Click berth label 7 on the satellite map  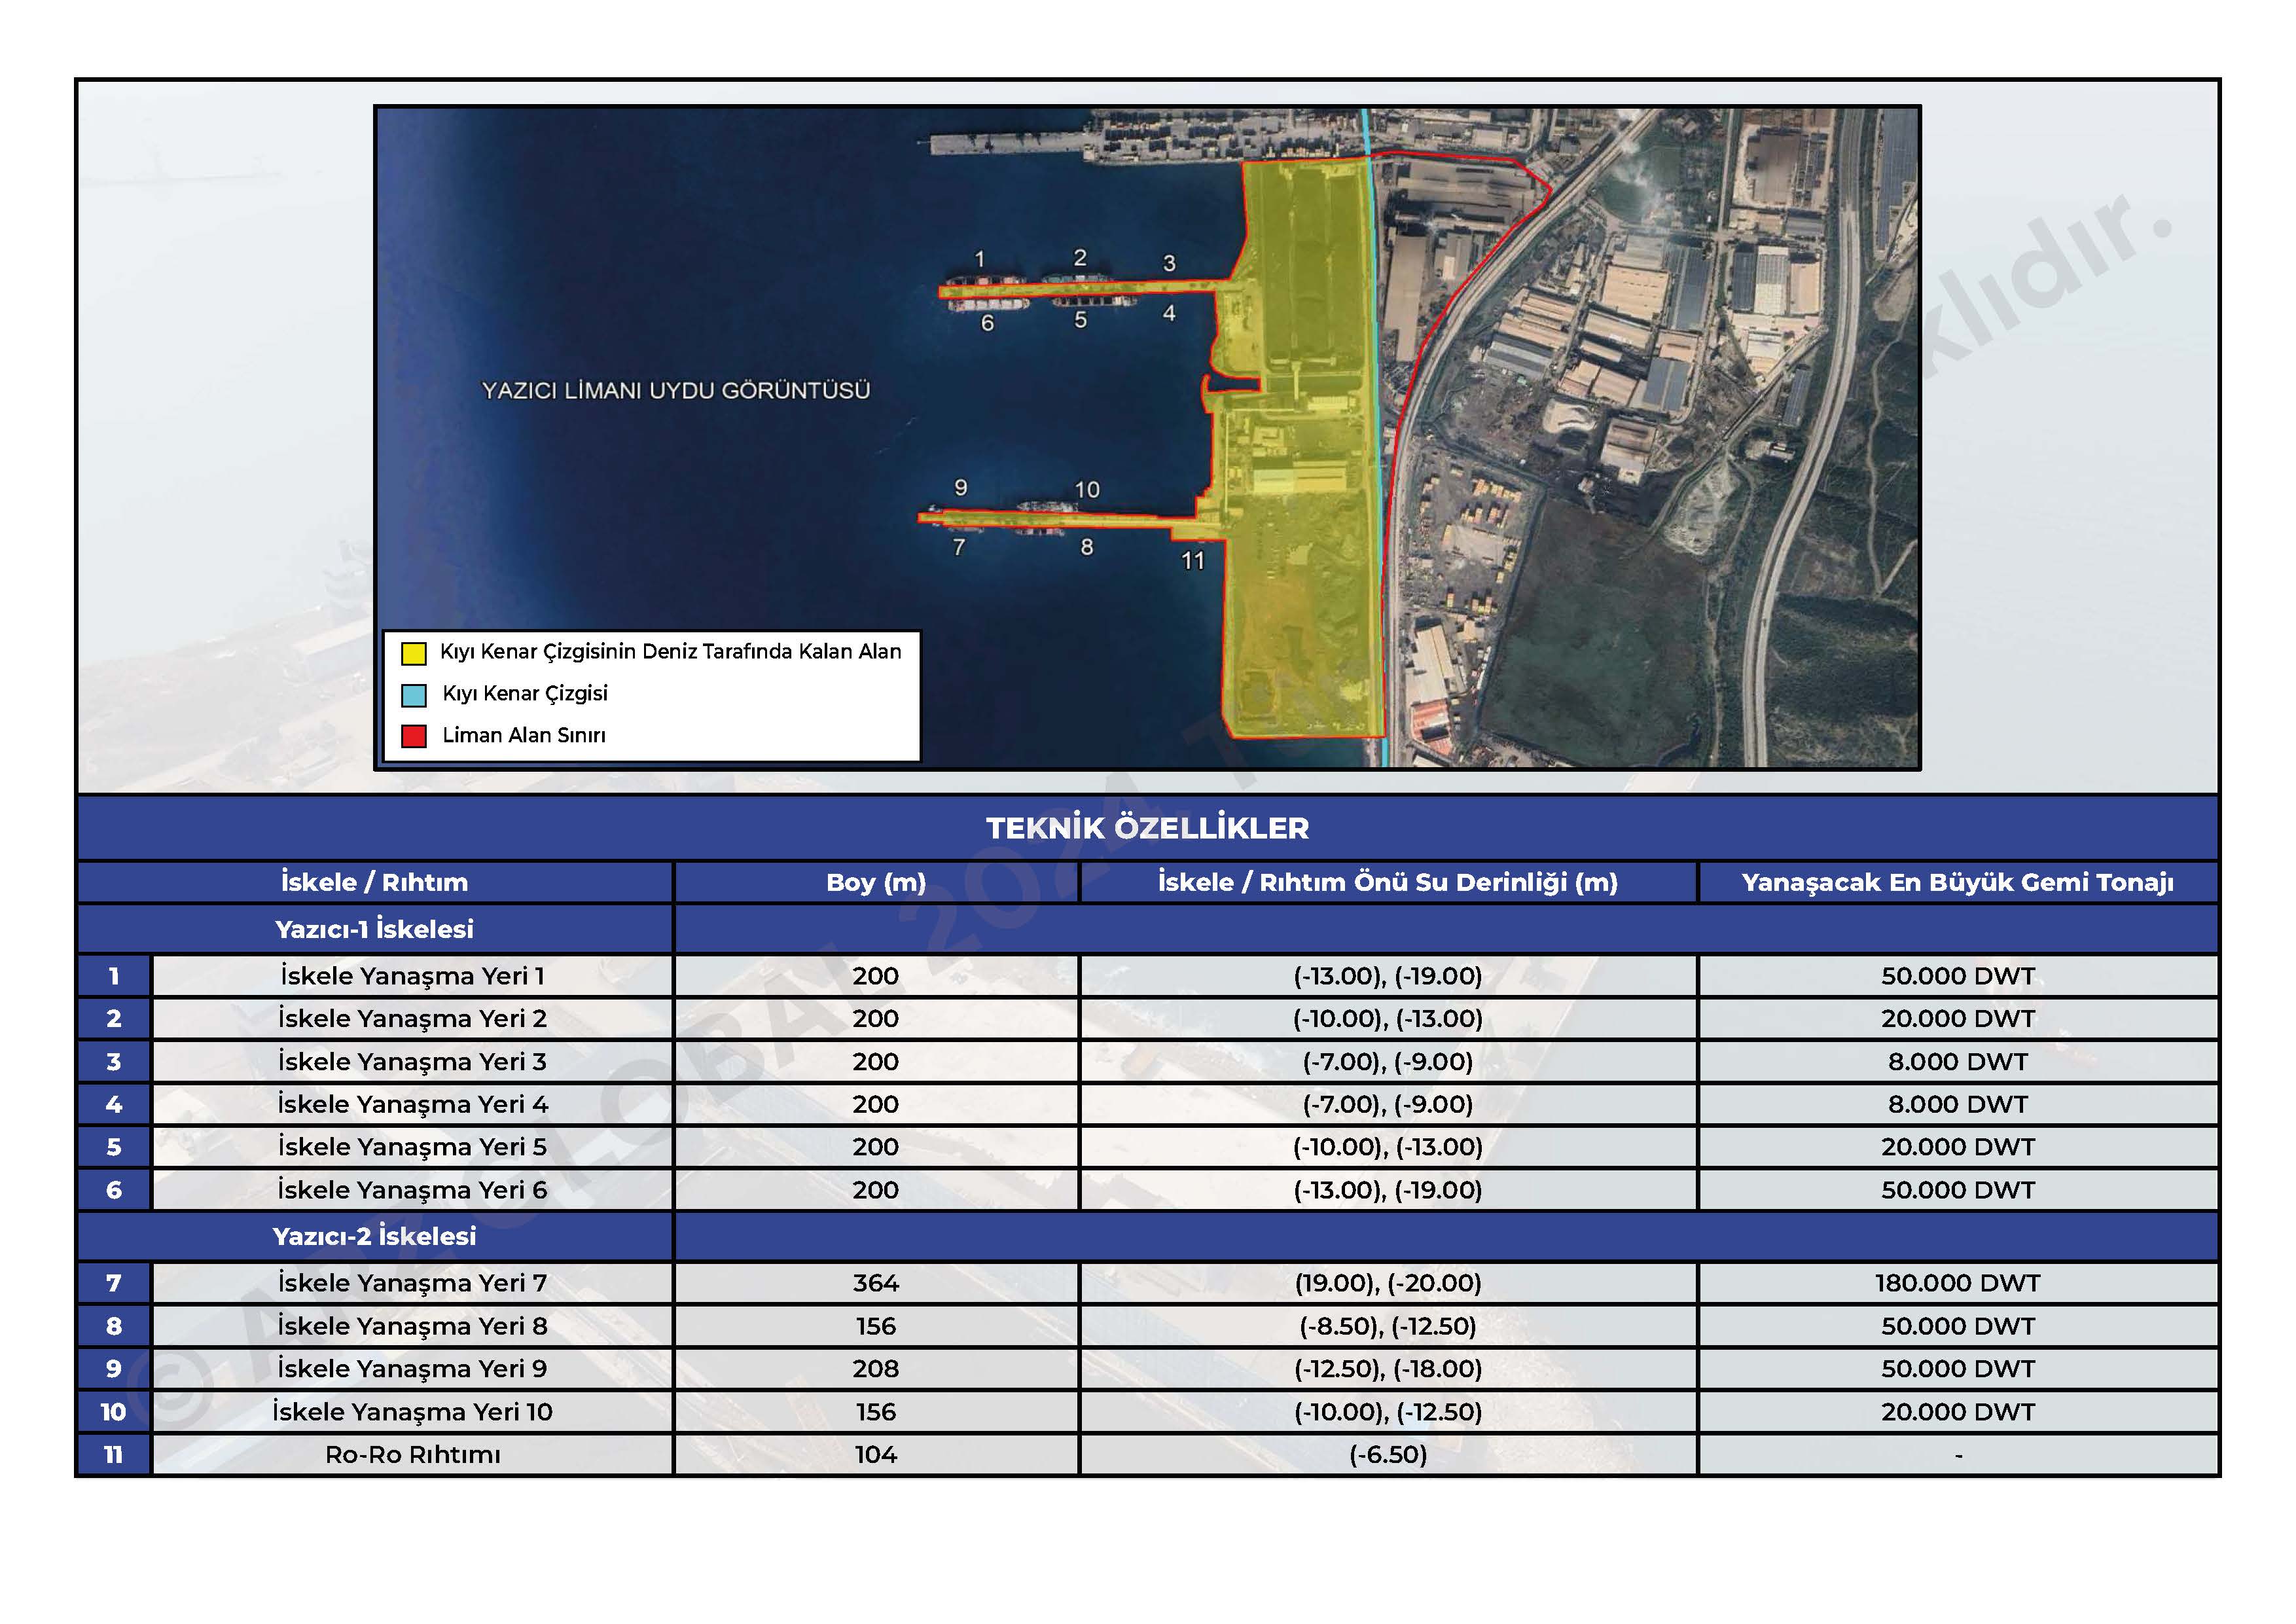(959, 548)
